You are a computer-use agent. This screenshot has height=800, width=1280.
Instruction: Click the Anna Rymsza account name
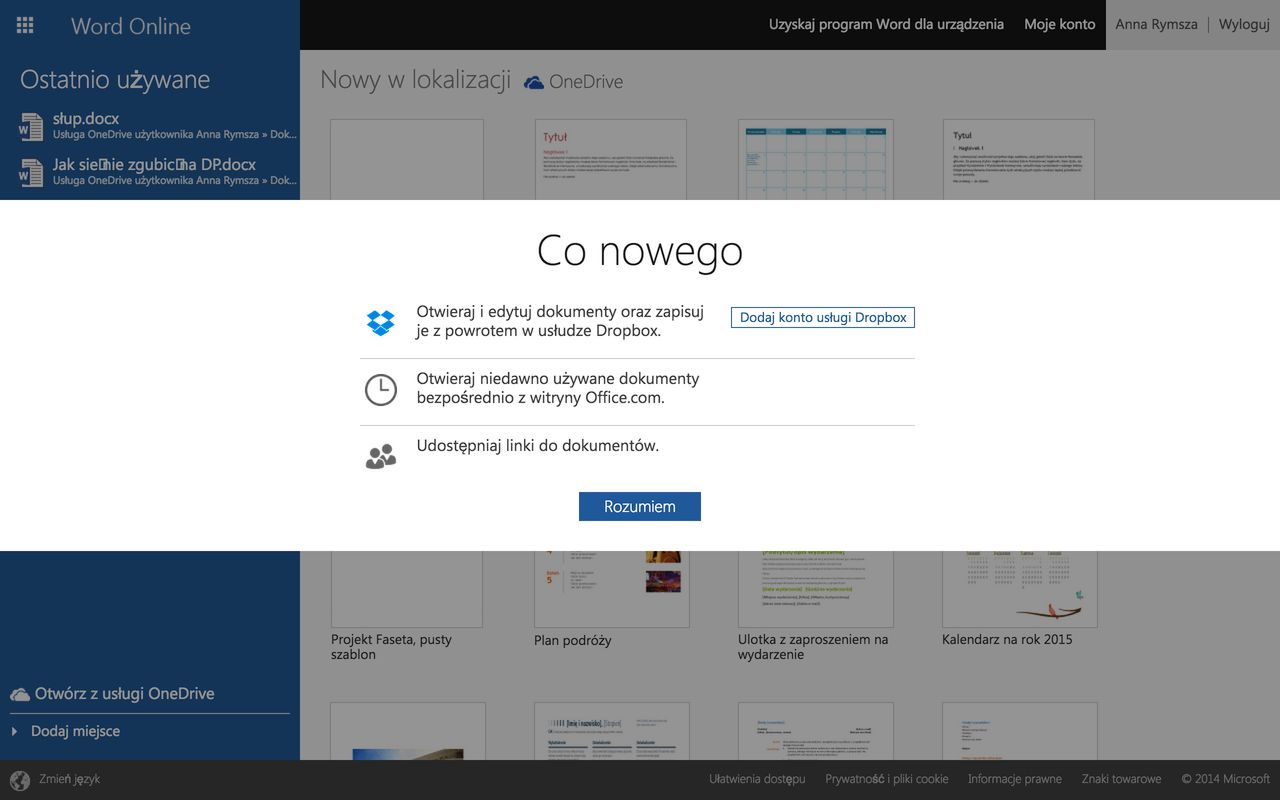tap(1156, 24)
